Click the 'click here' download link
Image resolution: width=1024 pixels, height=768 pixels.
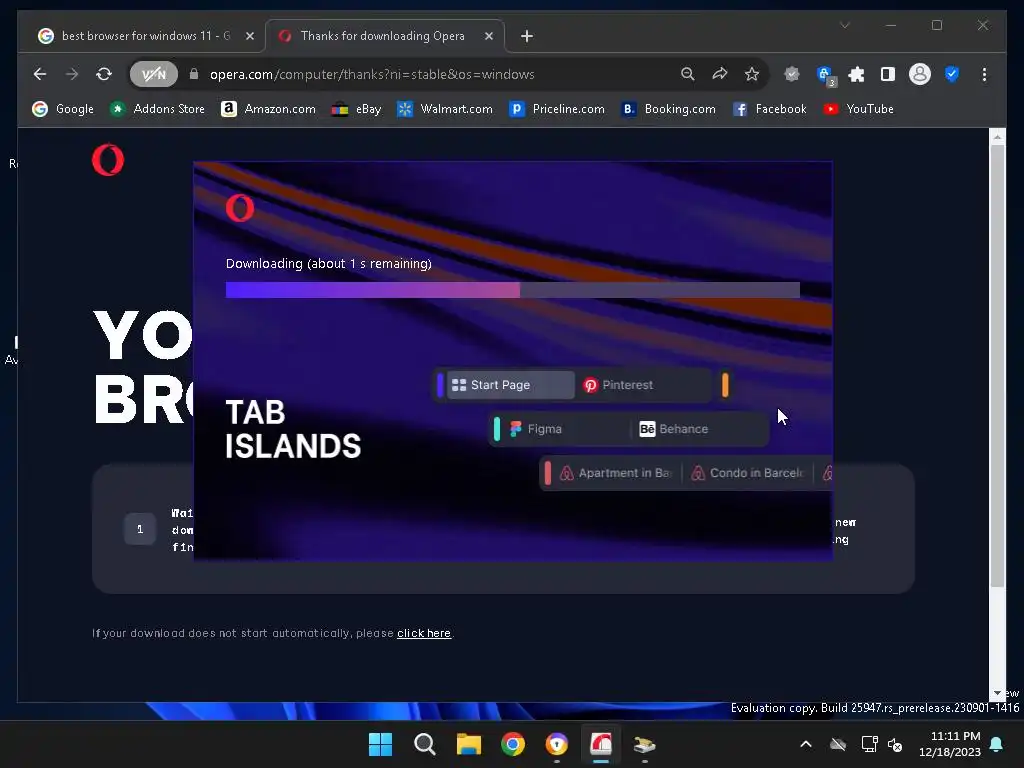[424, 633]
